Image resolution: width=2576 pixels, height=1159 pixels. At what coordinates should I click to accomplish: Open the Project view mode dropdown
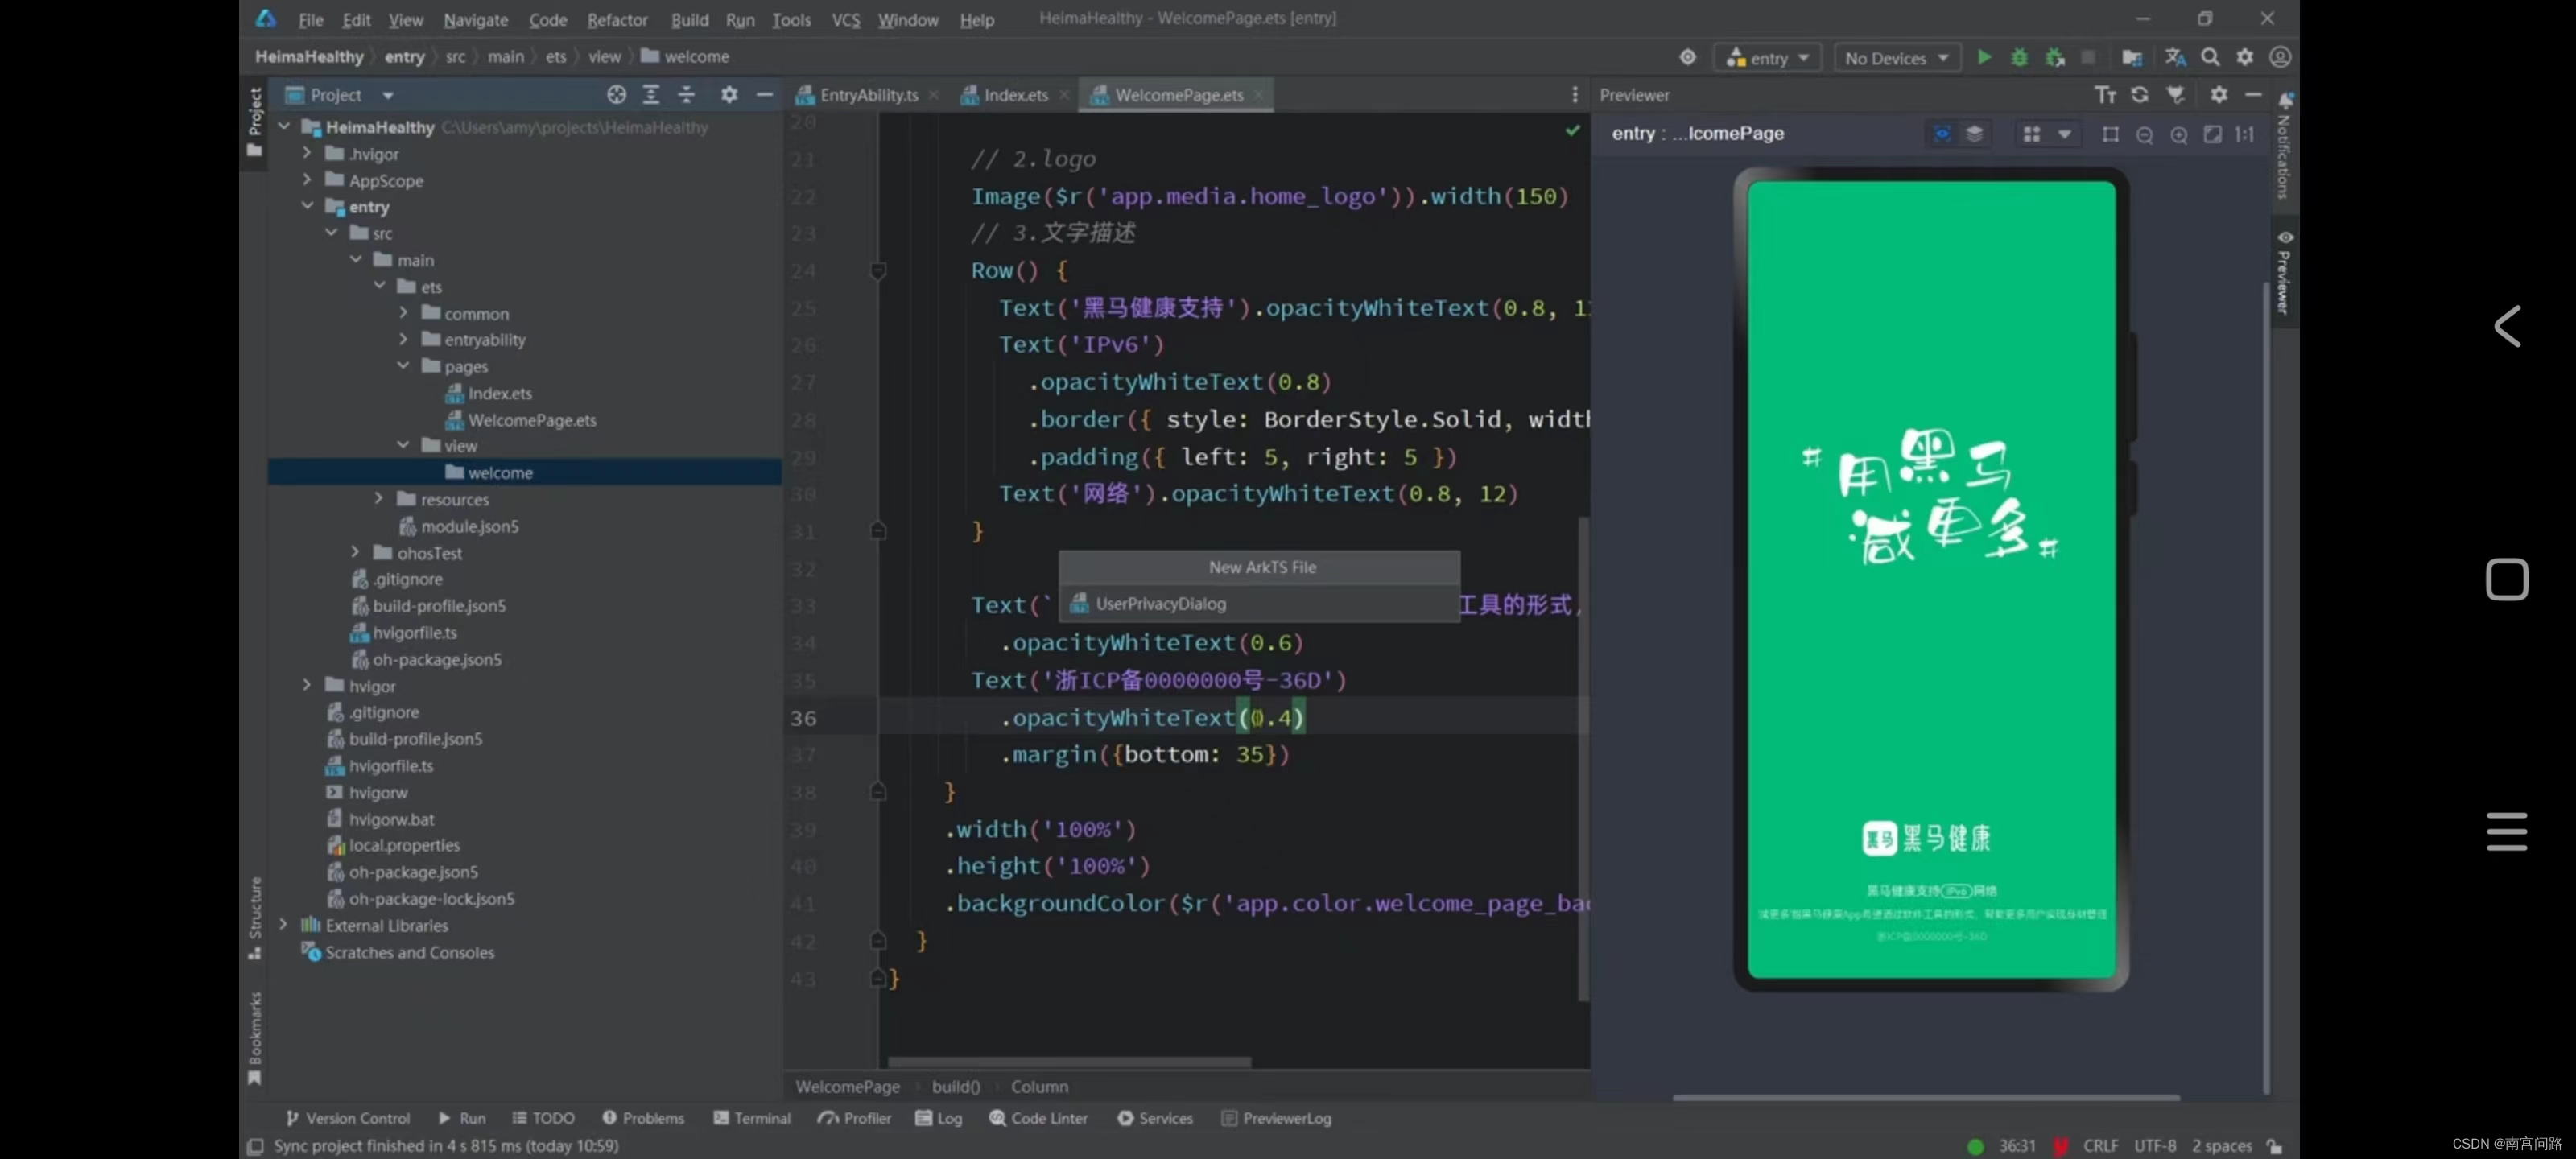[x=387, y=95]
